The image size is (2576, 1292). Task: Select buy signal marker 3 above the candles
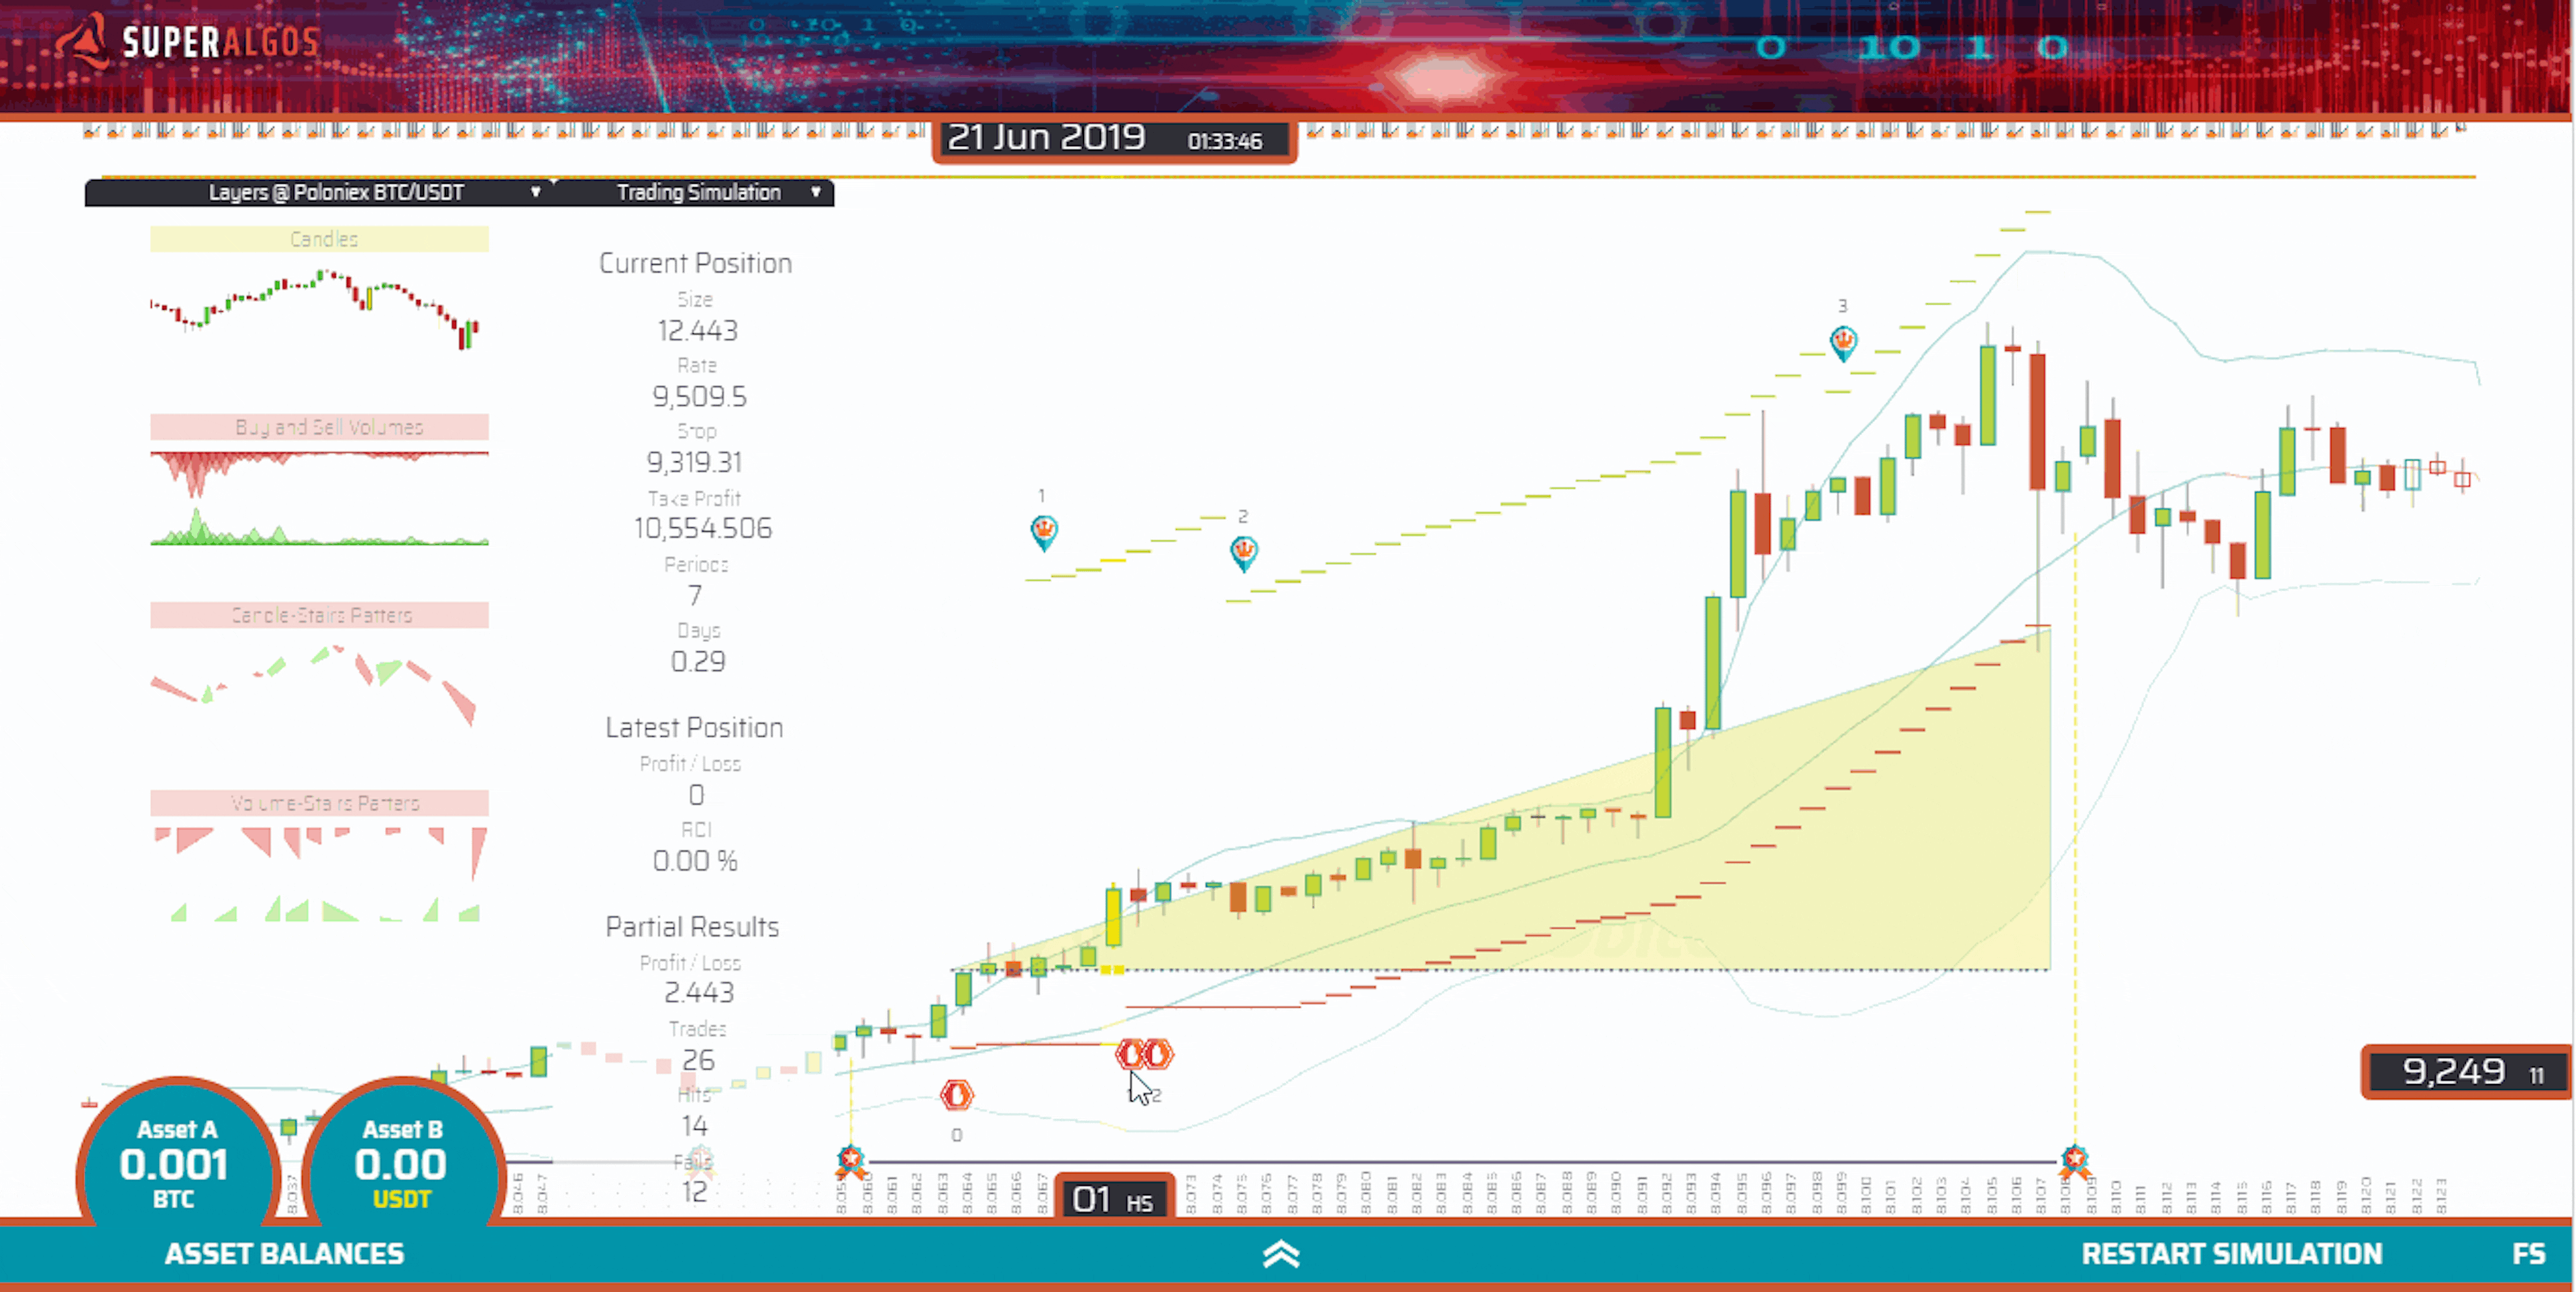click(1843, 342)
